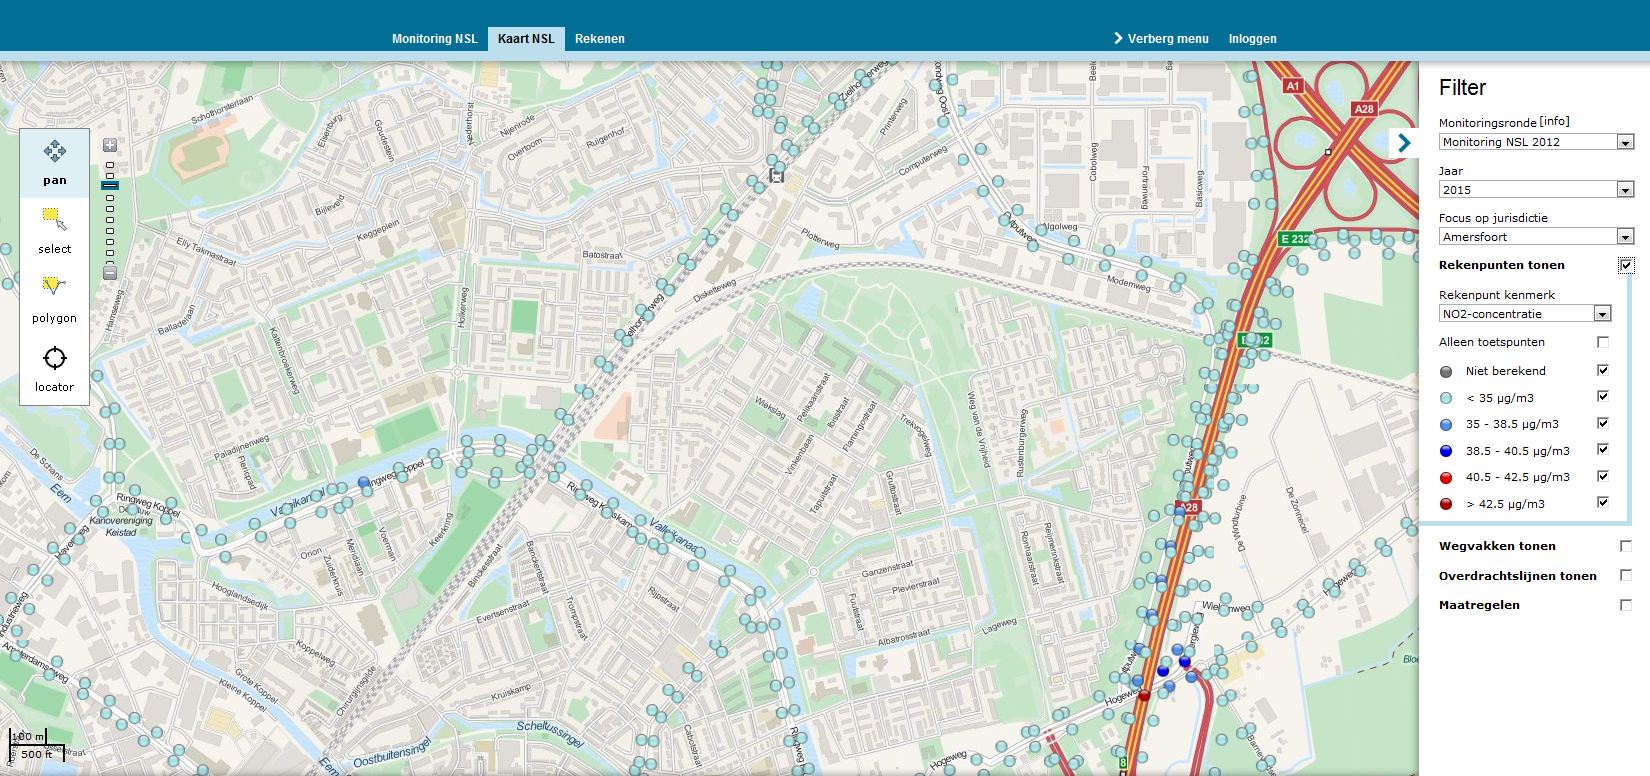This screenshot has height=776, width=1650.
Task: Select the blue calculation point on Ringweg Koppel
Action: (363, 482)
